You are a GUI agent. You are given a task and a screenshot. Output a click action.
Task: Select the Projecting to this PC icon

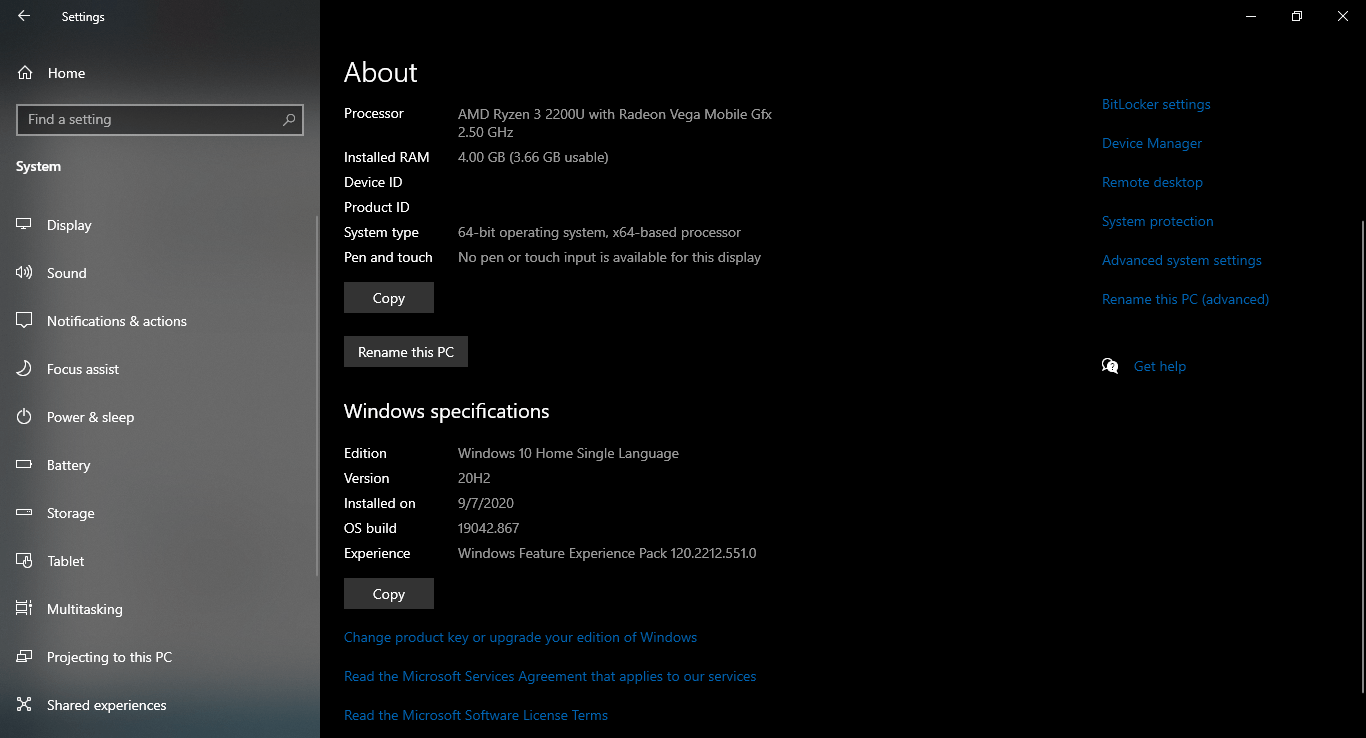point(24,657)
